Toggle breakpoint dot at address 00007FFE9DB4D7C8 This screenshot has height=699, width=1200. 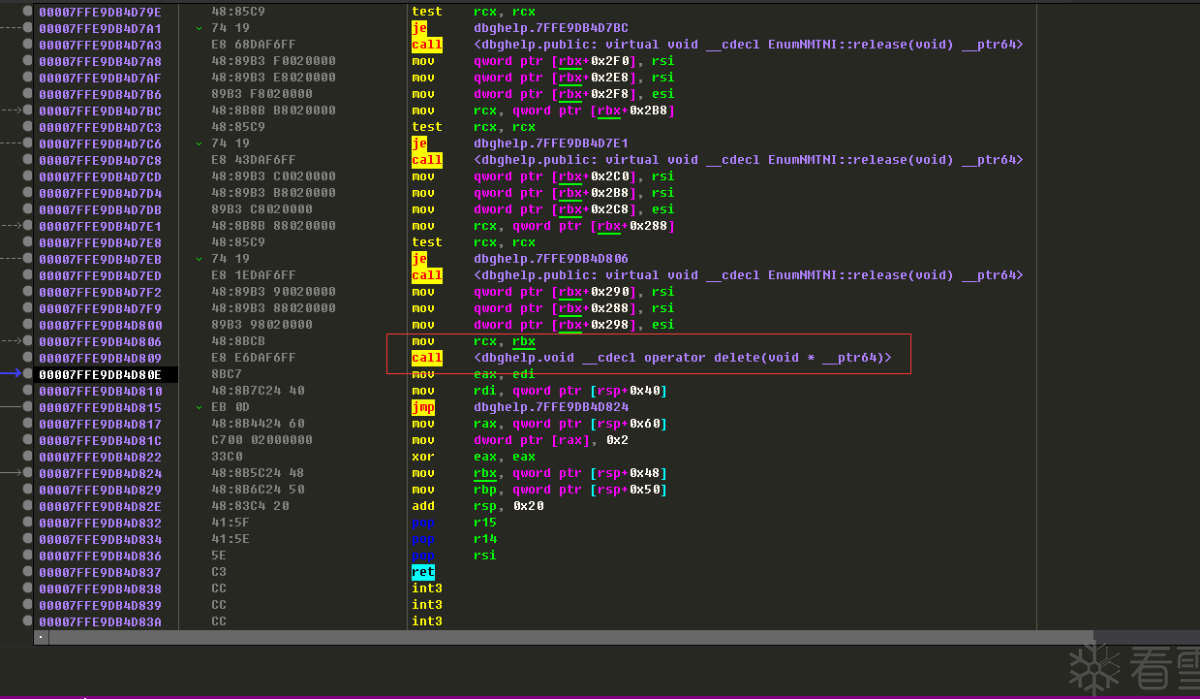[x=27, y=160]
